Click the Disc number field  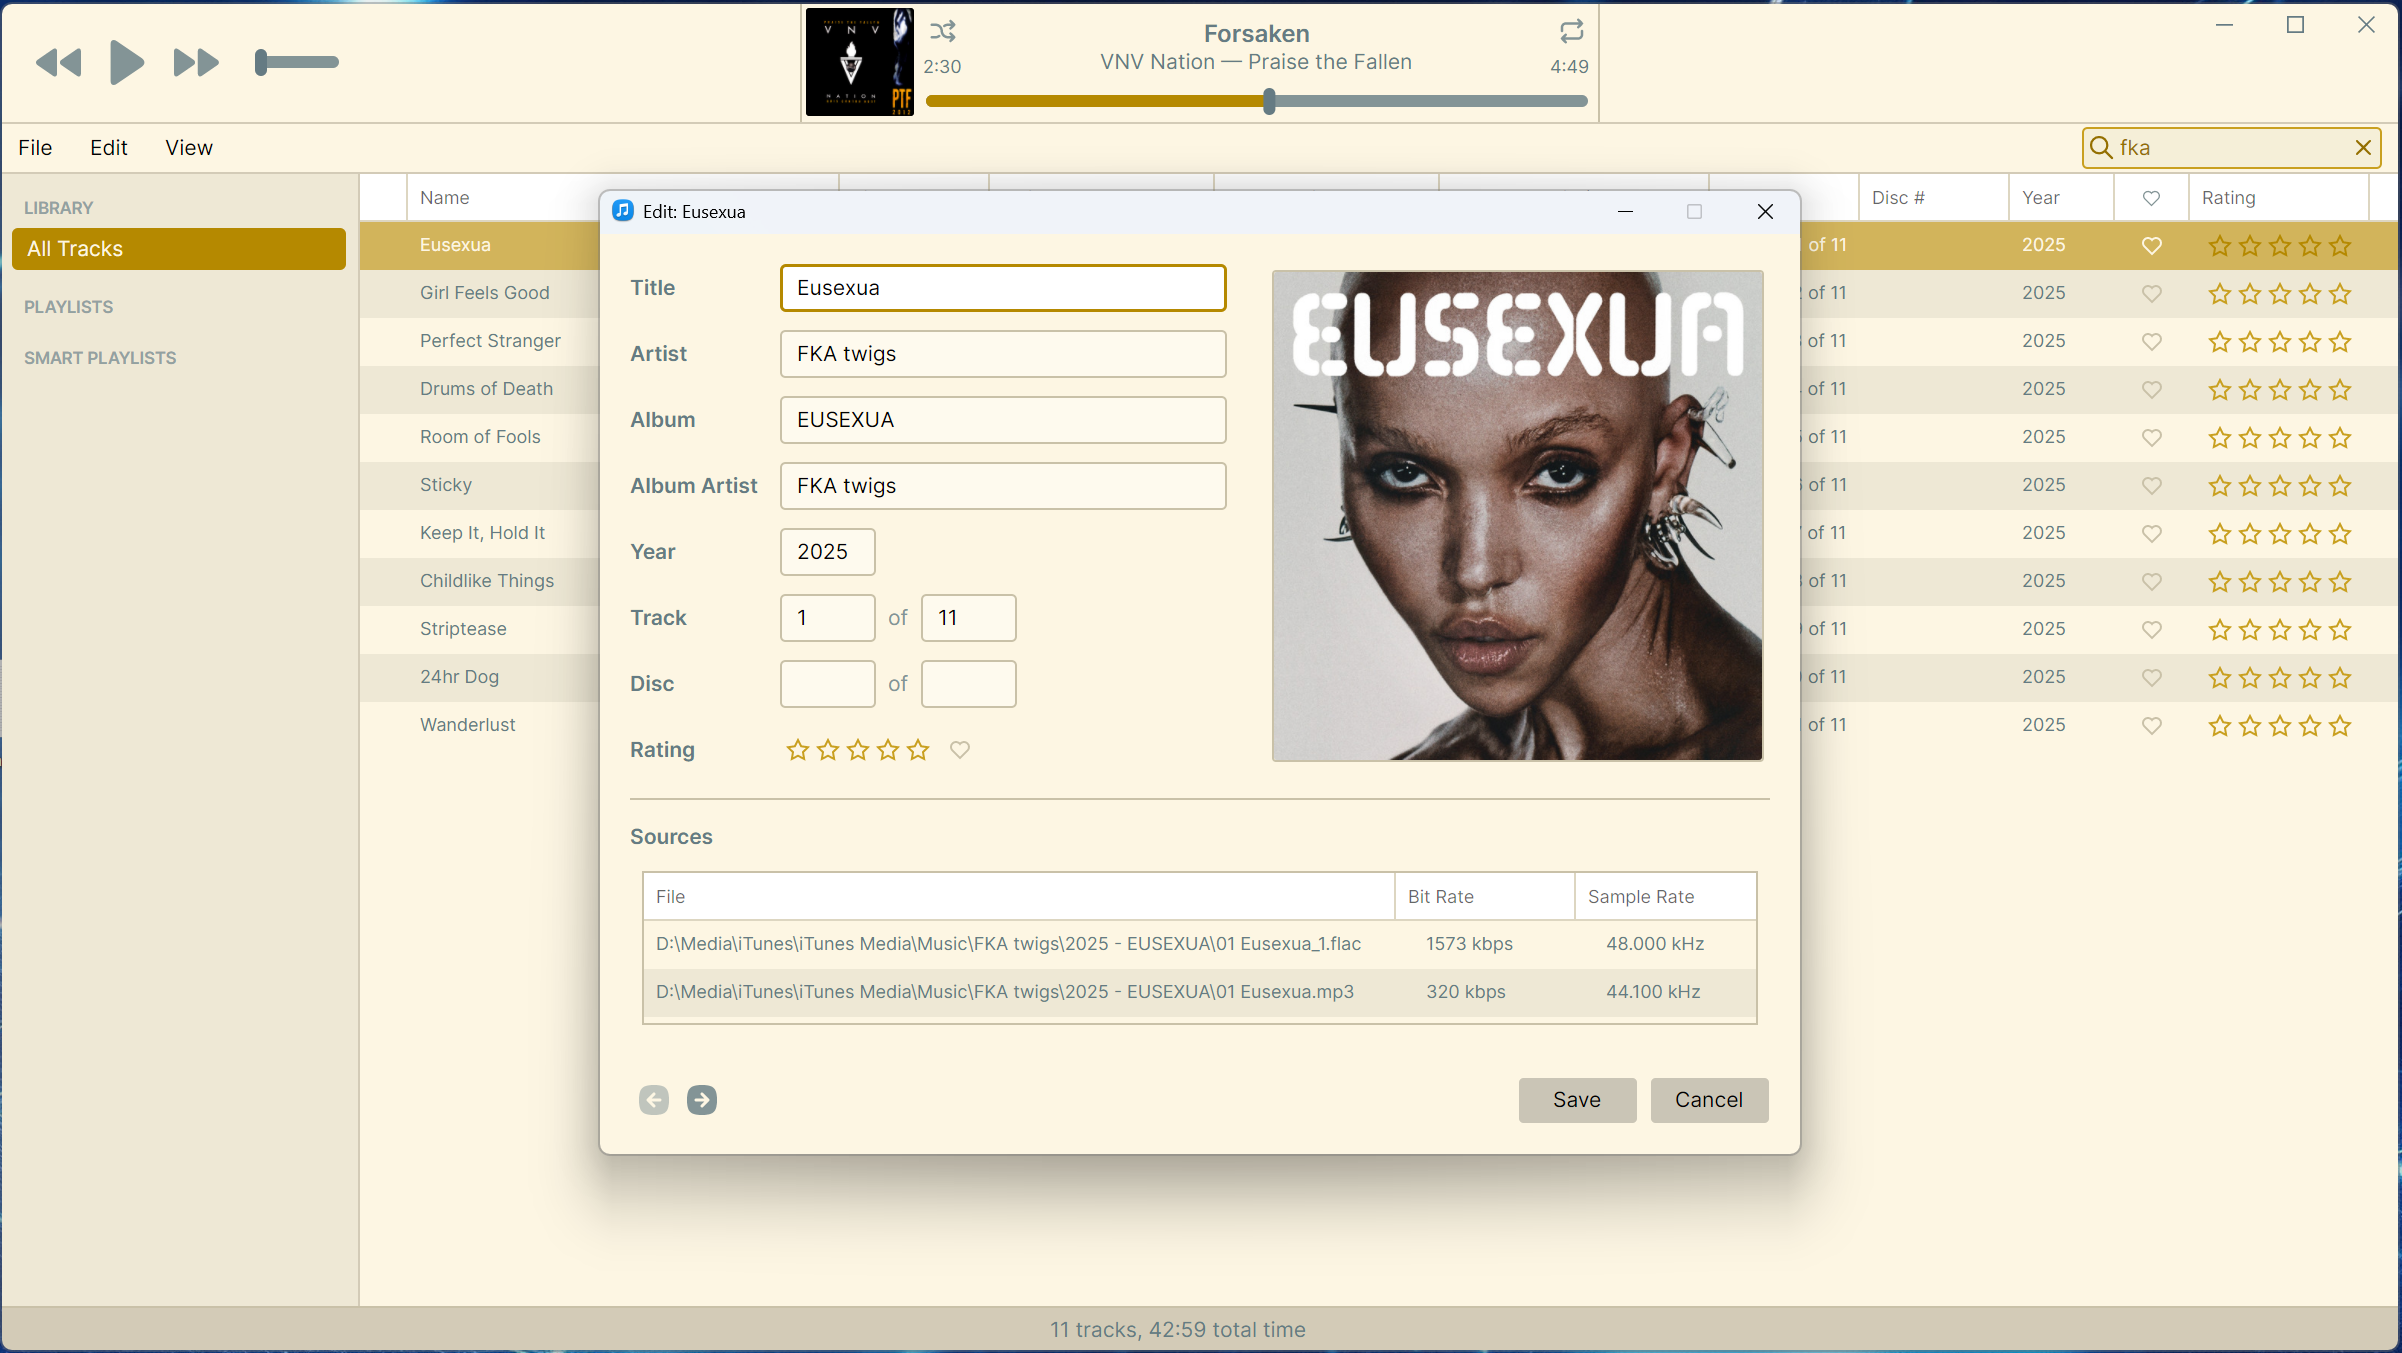tap(828, 684)
